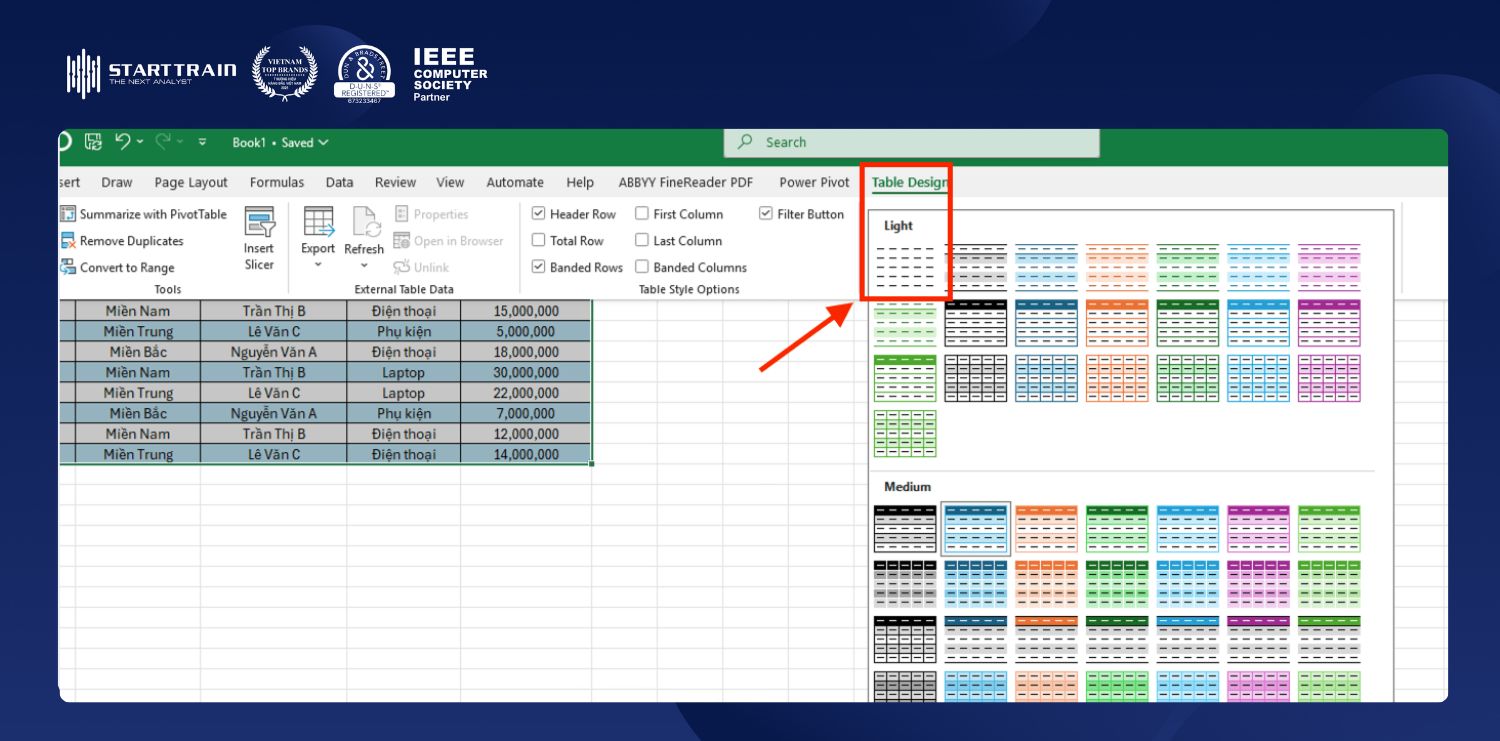
Task: Pick the Light pink banded style without header fill
Action: 1329,268
